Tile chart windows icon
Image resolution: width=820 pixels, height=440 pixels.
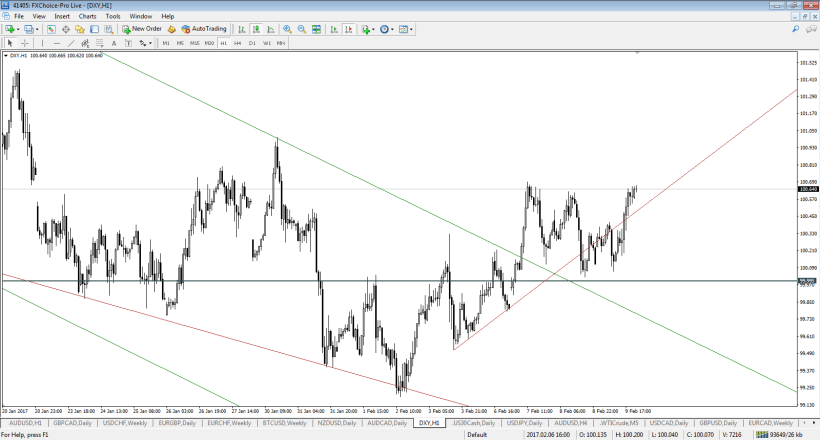pos(316,29)
